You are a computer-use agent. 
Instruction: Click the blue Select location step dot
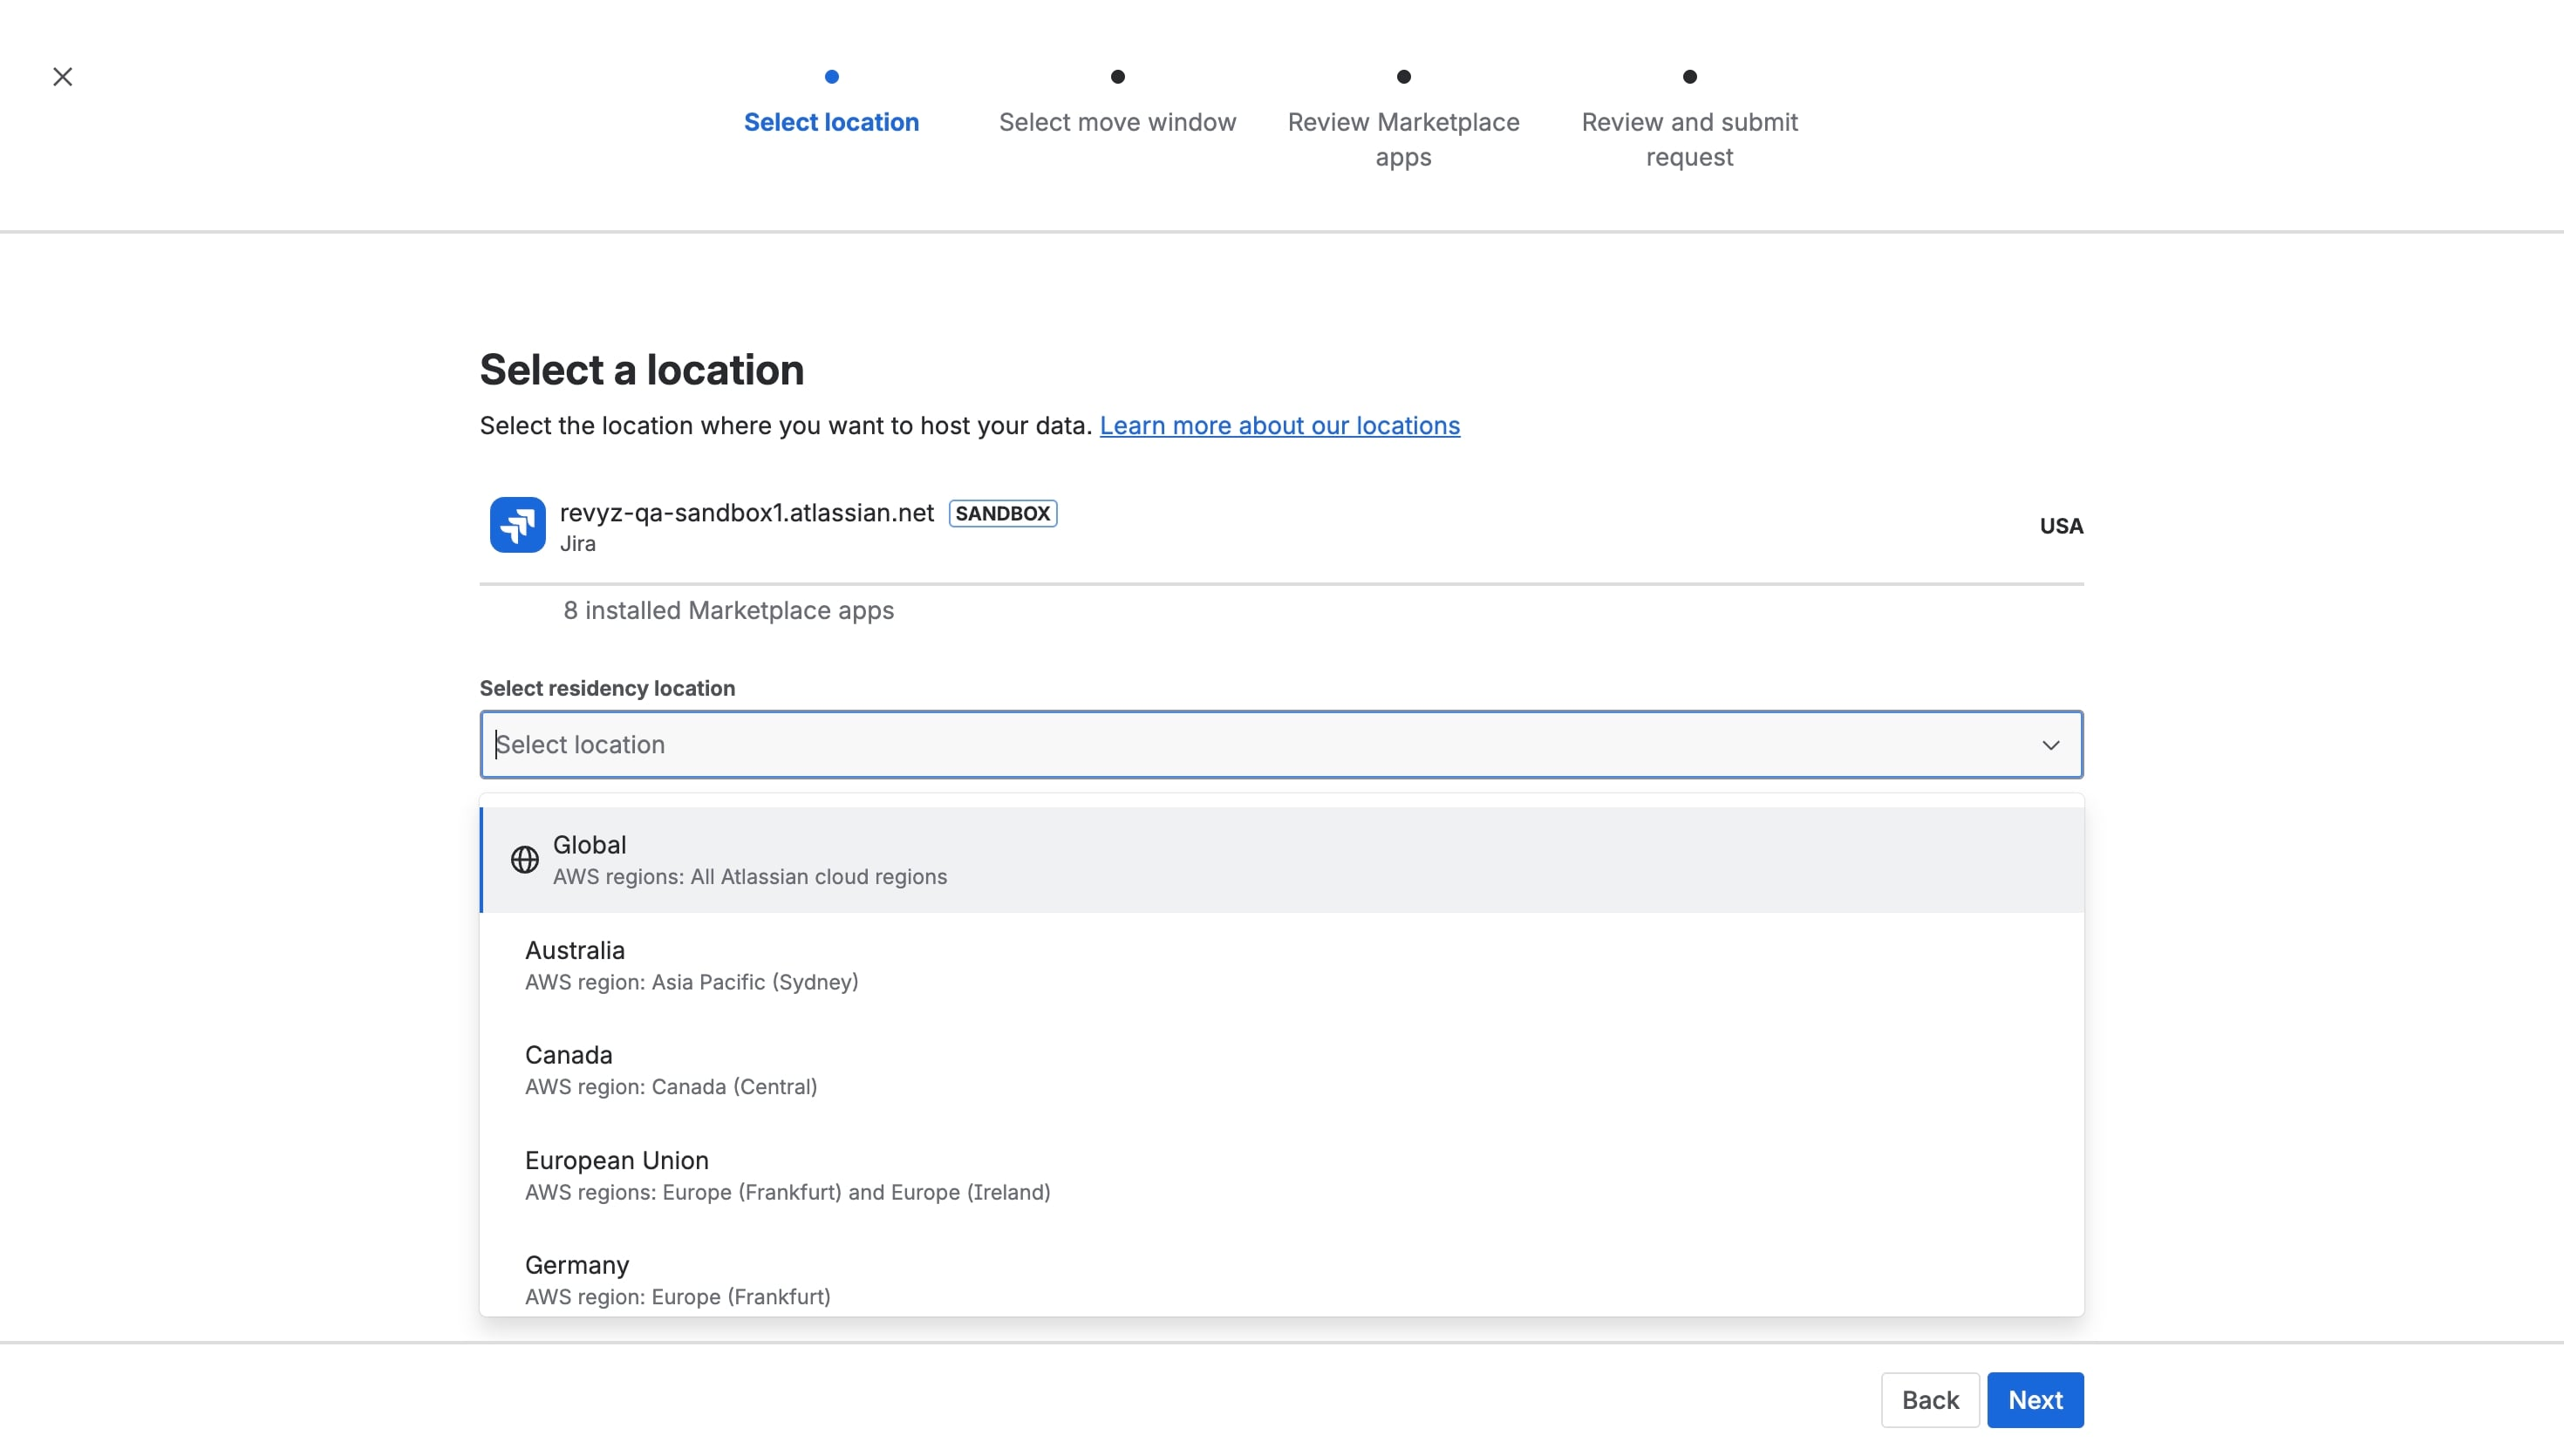pos(831,77)
